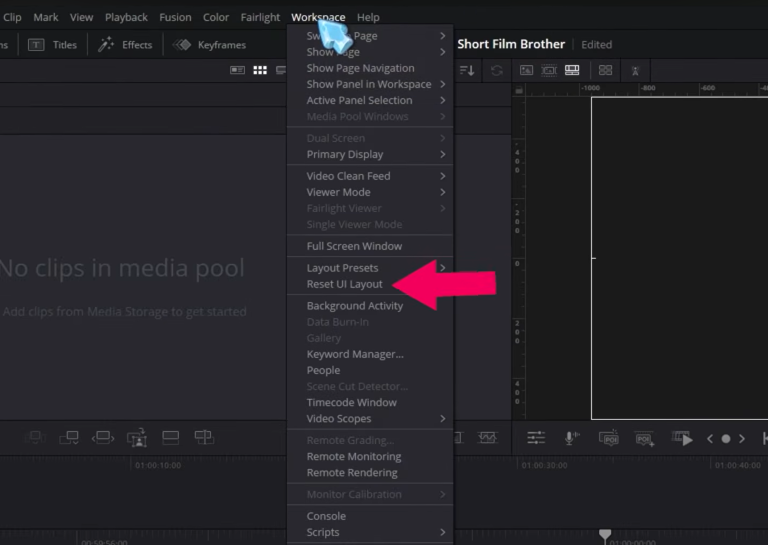Click the 01:00:30:00 mark on timeline ruler
The image size is (768, 545).
(x=544, y=465)
